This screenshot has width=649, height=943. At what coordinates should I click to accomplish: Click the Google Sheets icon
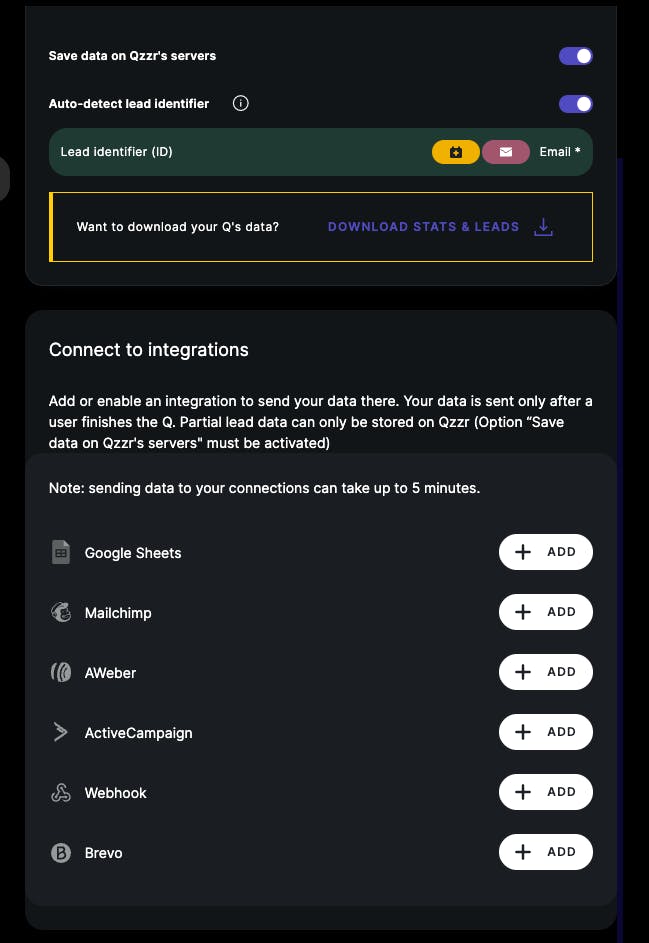point(61,552)
